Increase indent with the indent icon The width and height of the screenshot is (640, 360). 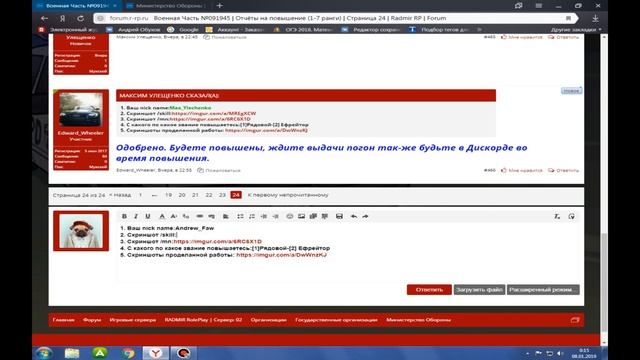point(276,216)
